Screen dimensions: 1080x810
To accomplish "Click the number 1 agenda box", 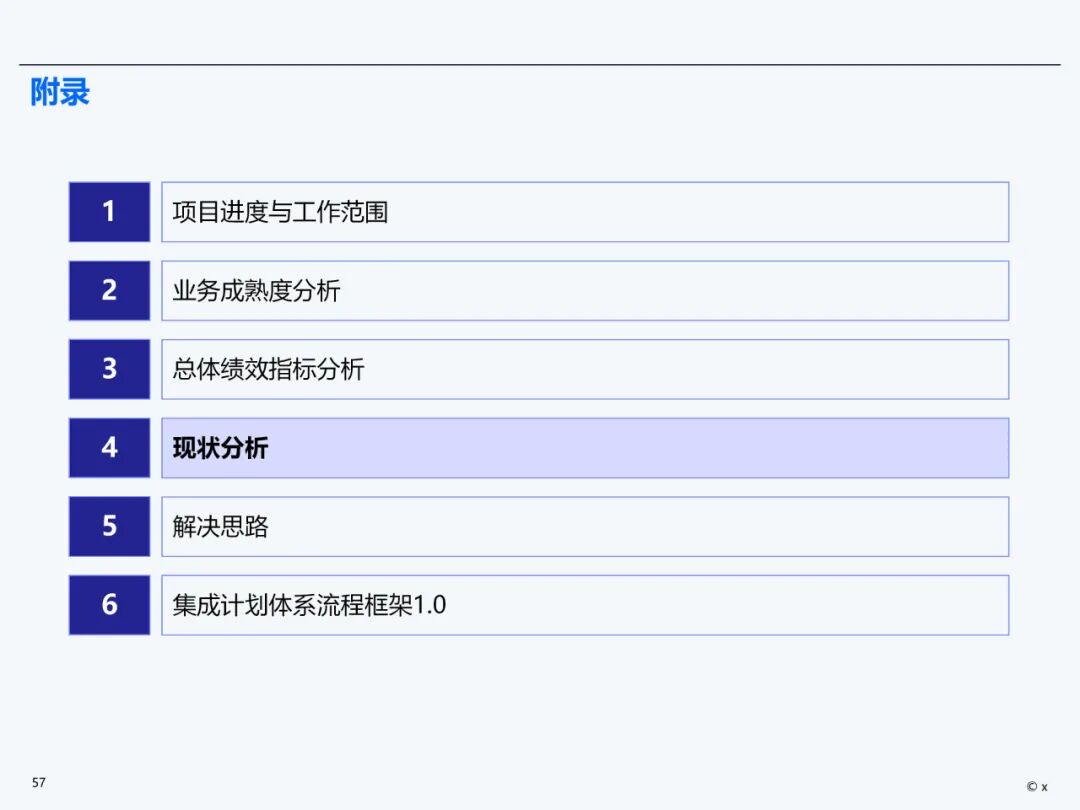I will [109, 212].
